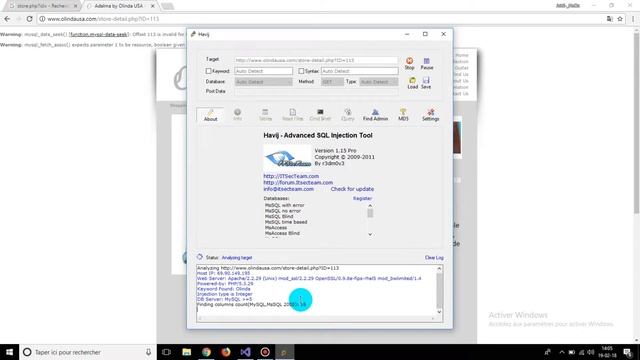
Task: Open the Find Admin tab
Action: tap(375, 115)
